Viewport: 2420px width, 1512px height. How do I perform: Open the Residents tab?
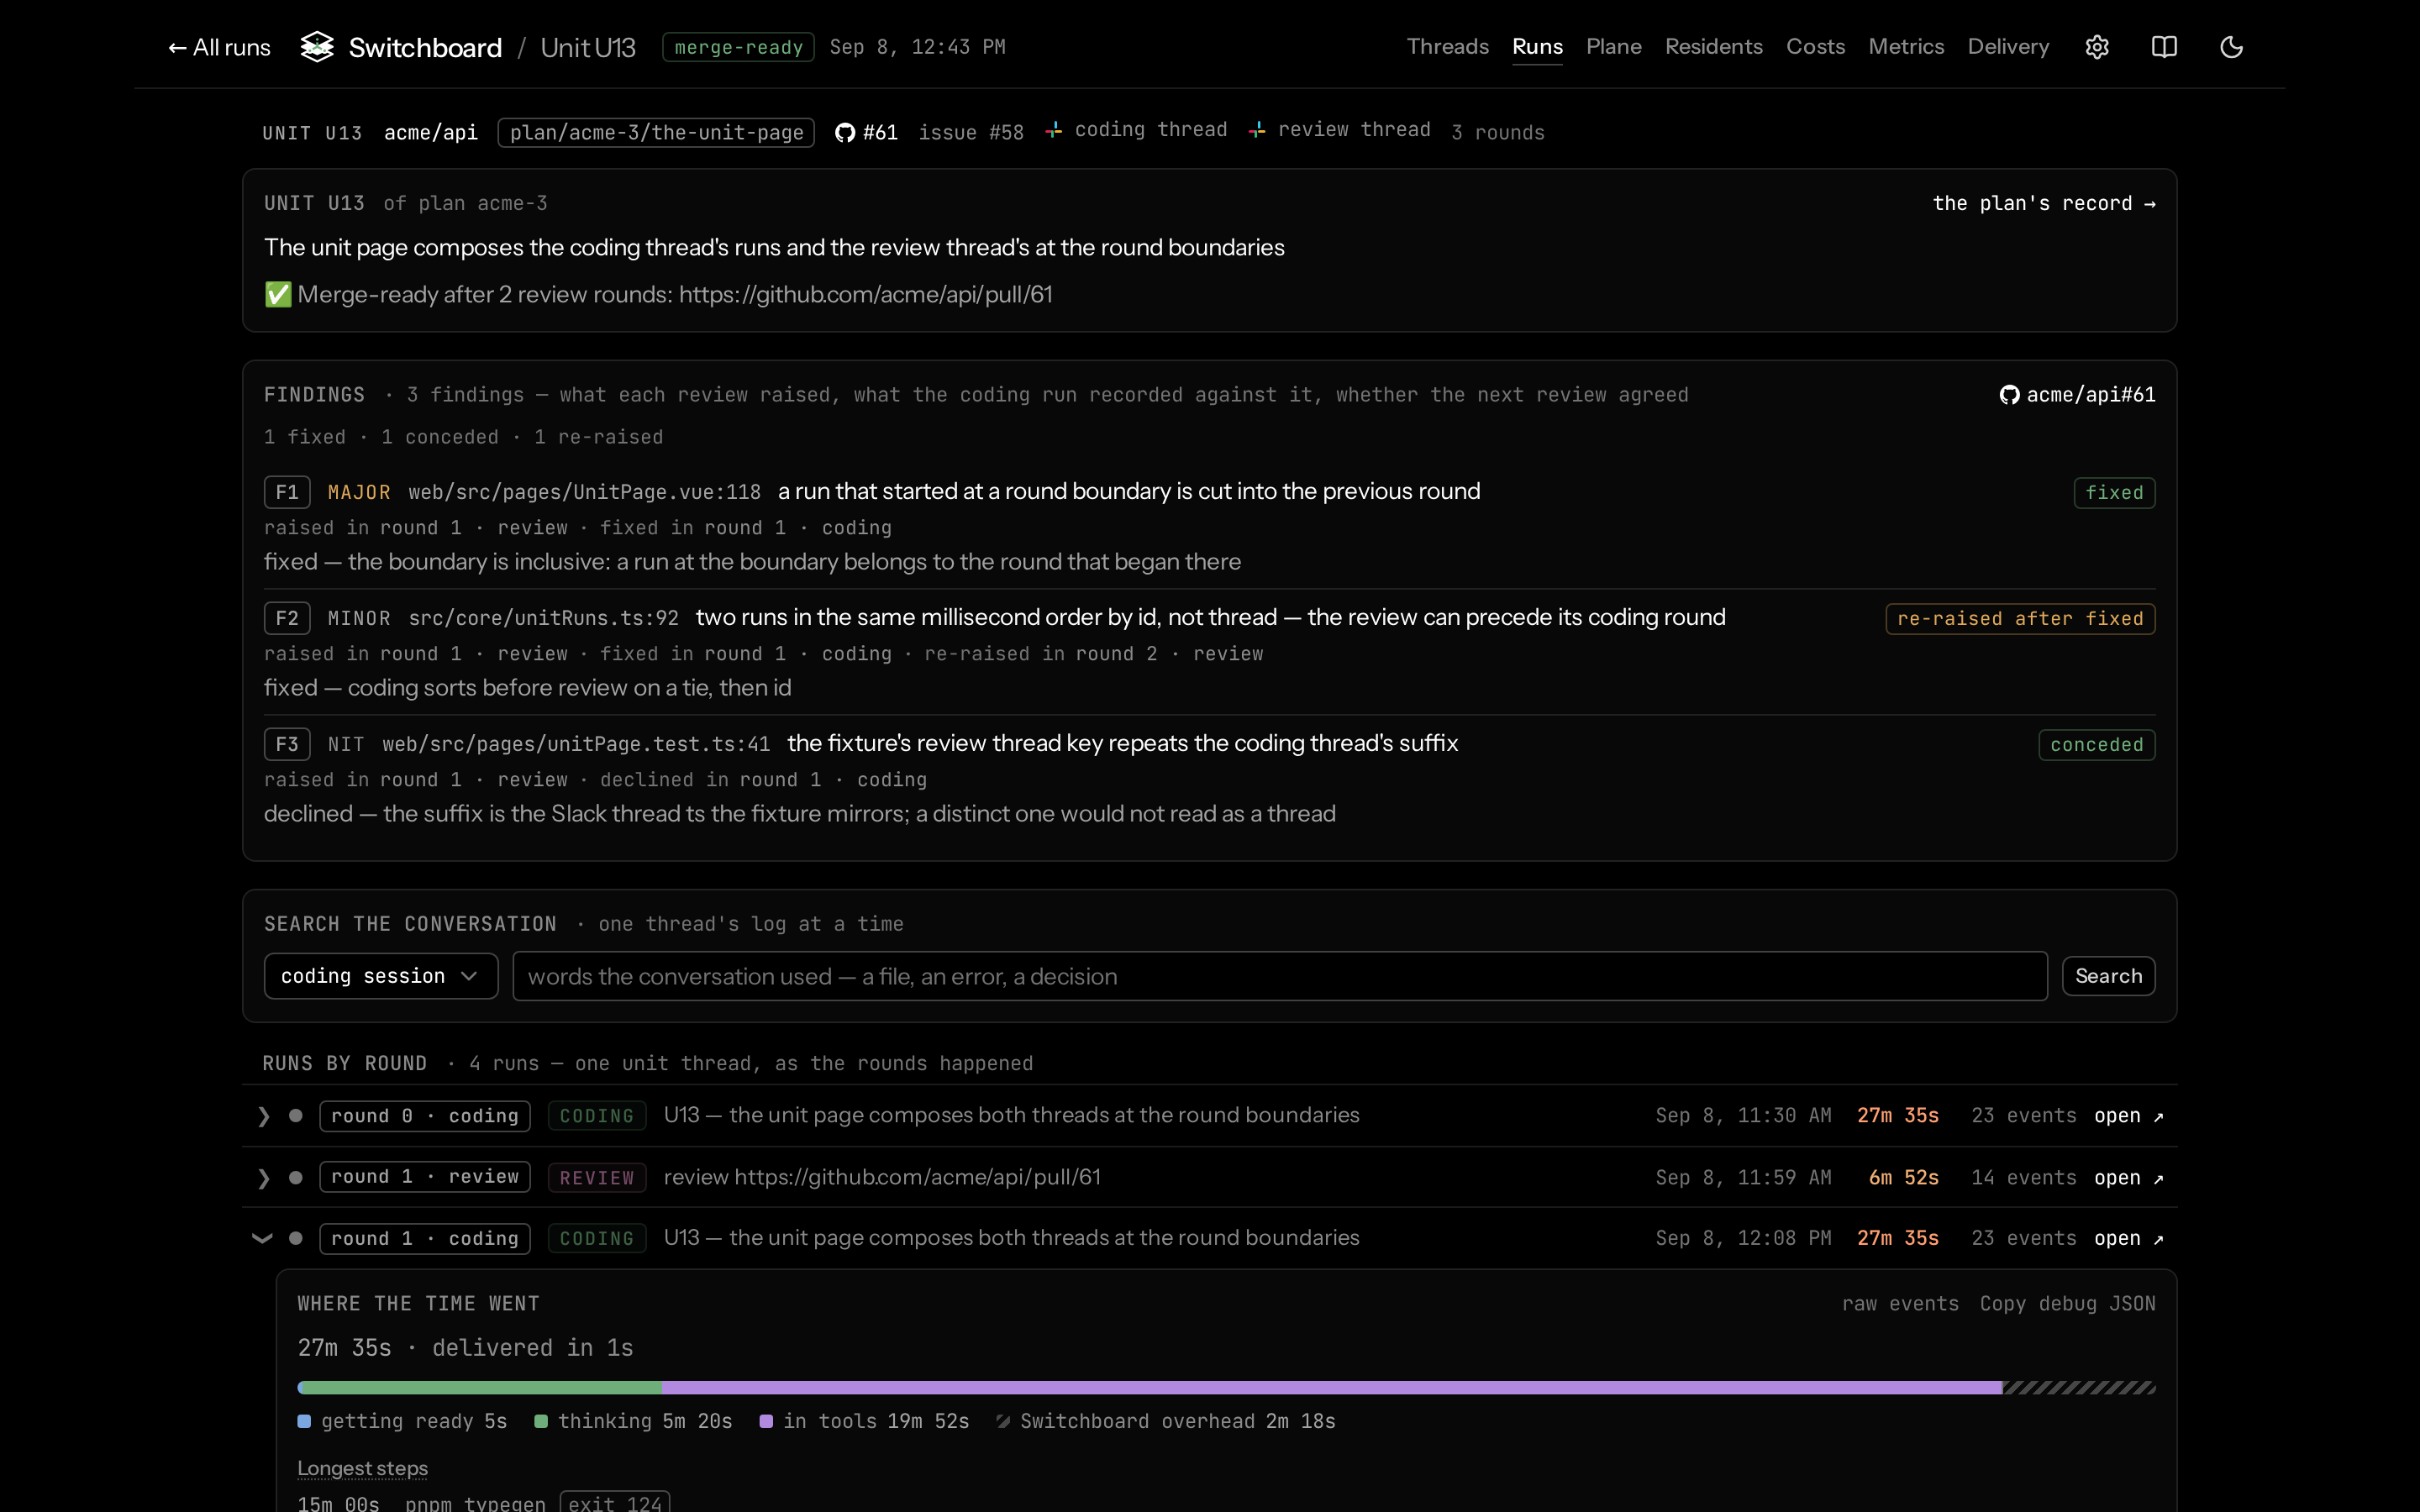click(1713, 47)
